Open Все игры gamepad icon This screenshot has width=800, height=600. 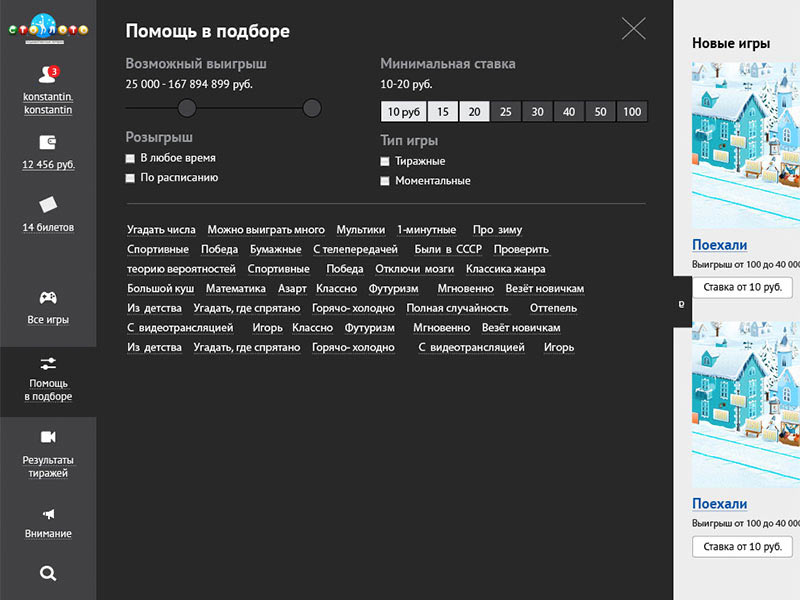tap(48, 297)
